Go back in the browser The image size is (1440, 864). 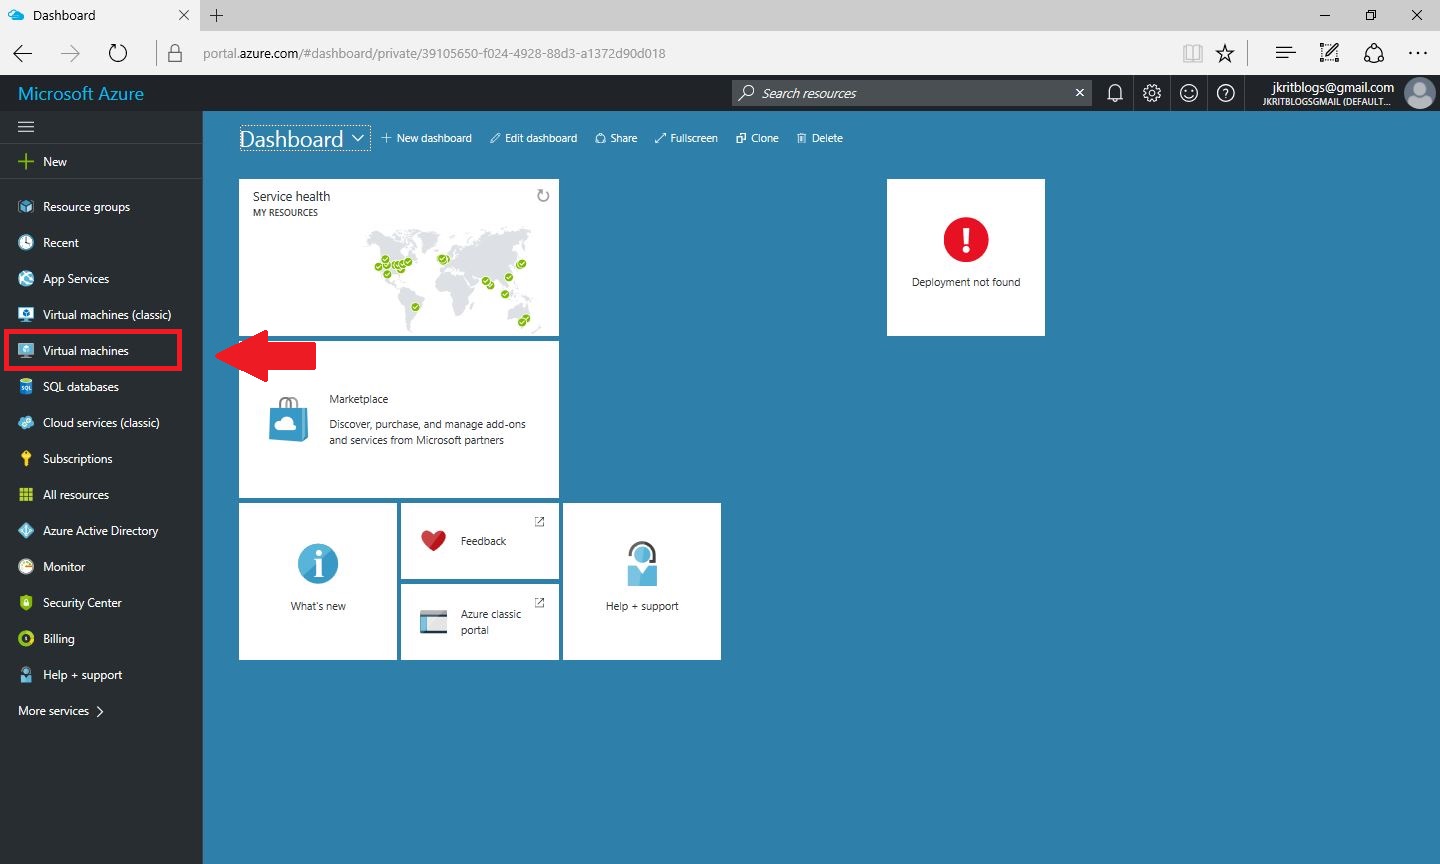pyautogui.click(x=23, y=53)
